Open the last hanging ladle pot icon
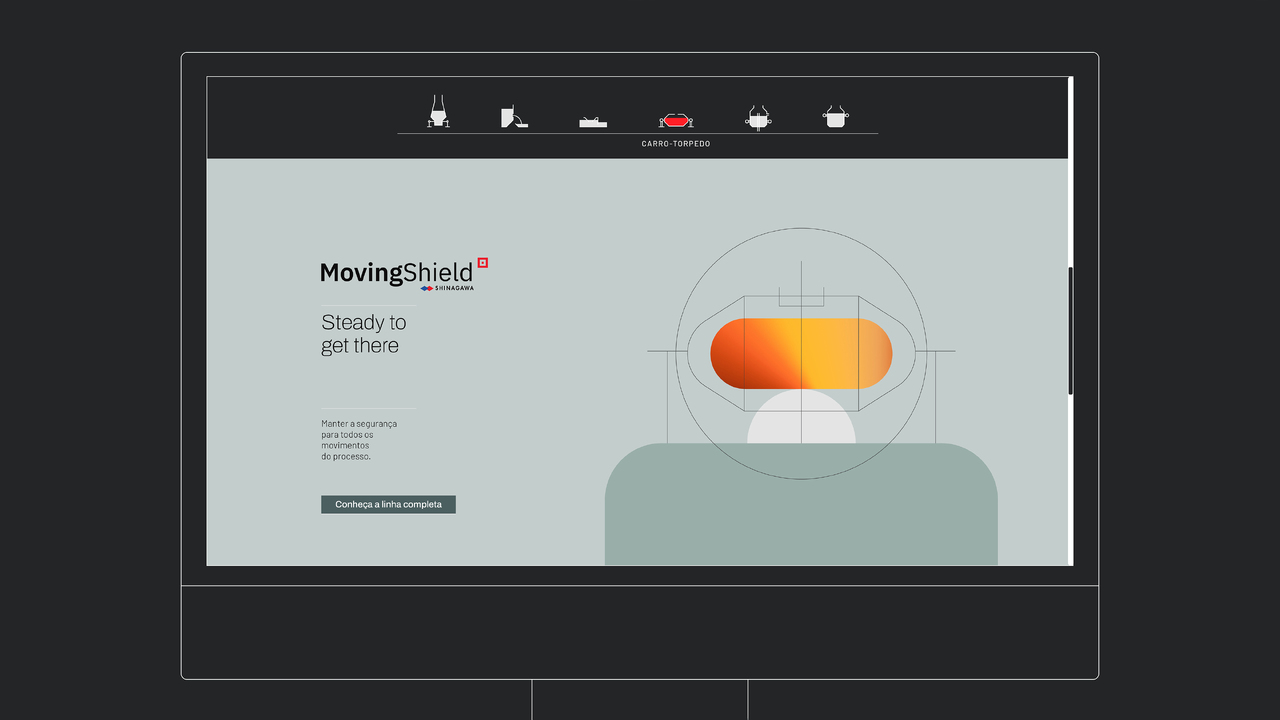The image size is (1280, 720). pos(836,117)
